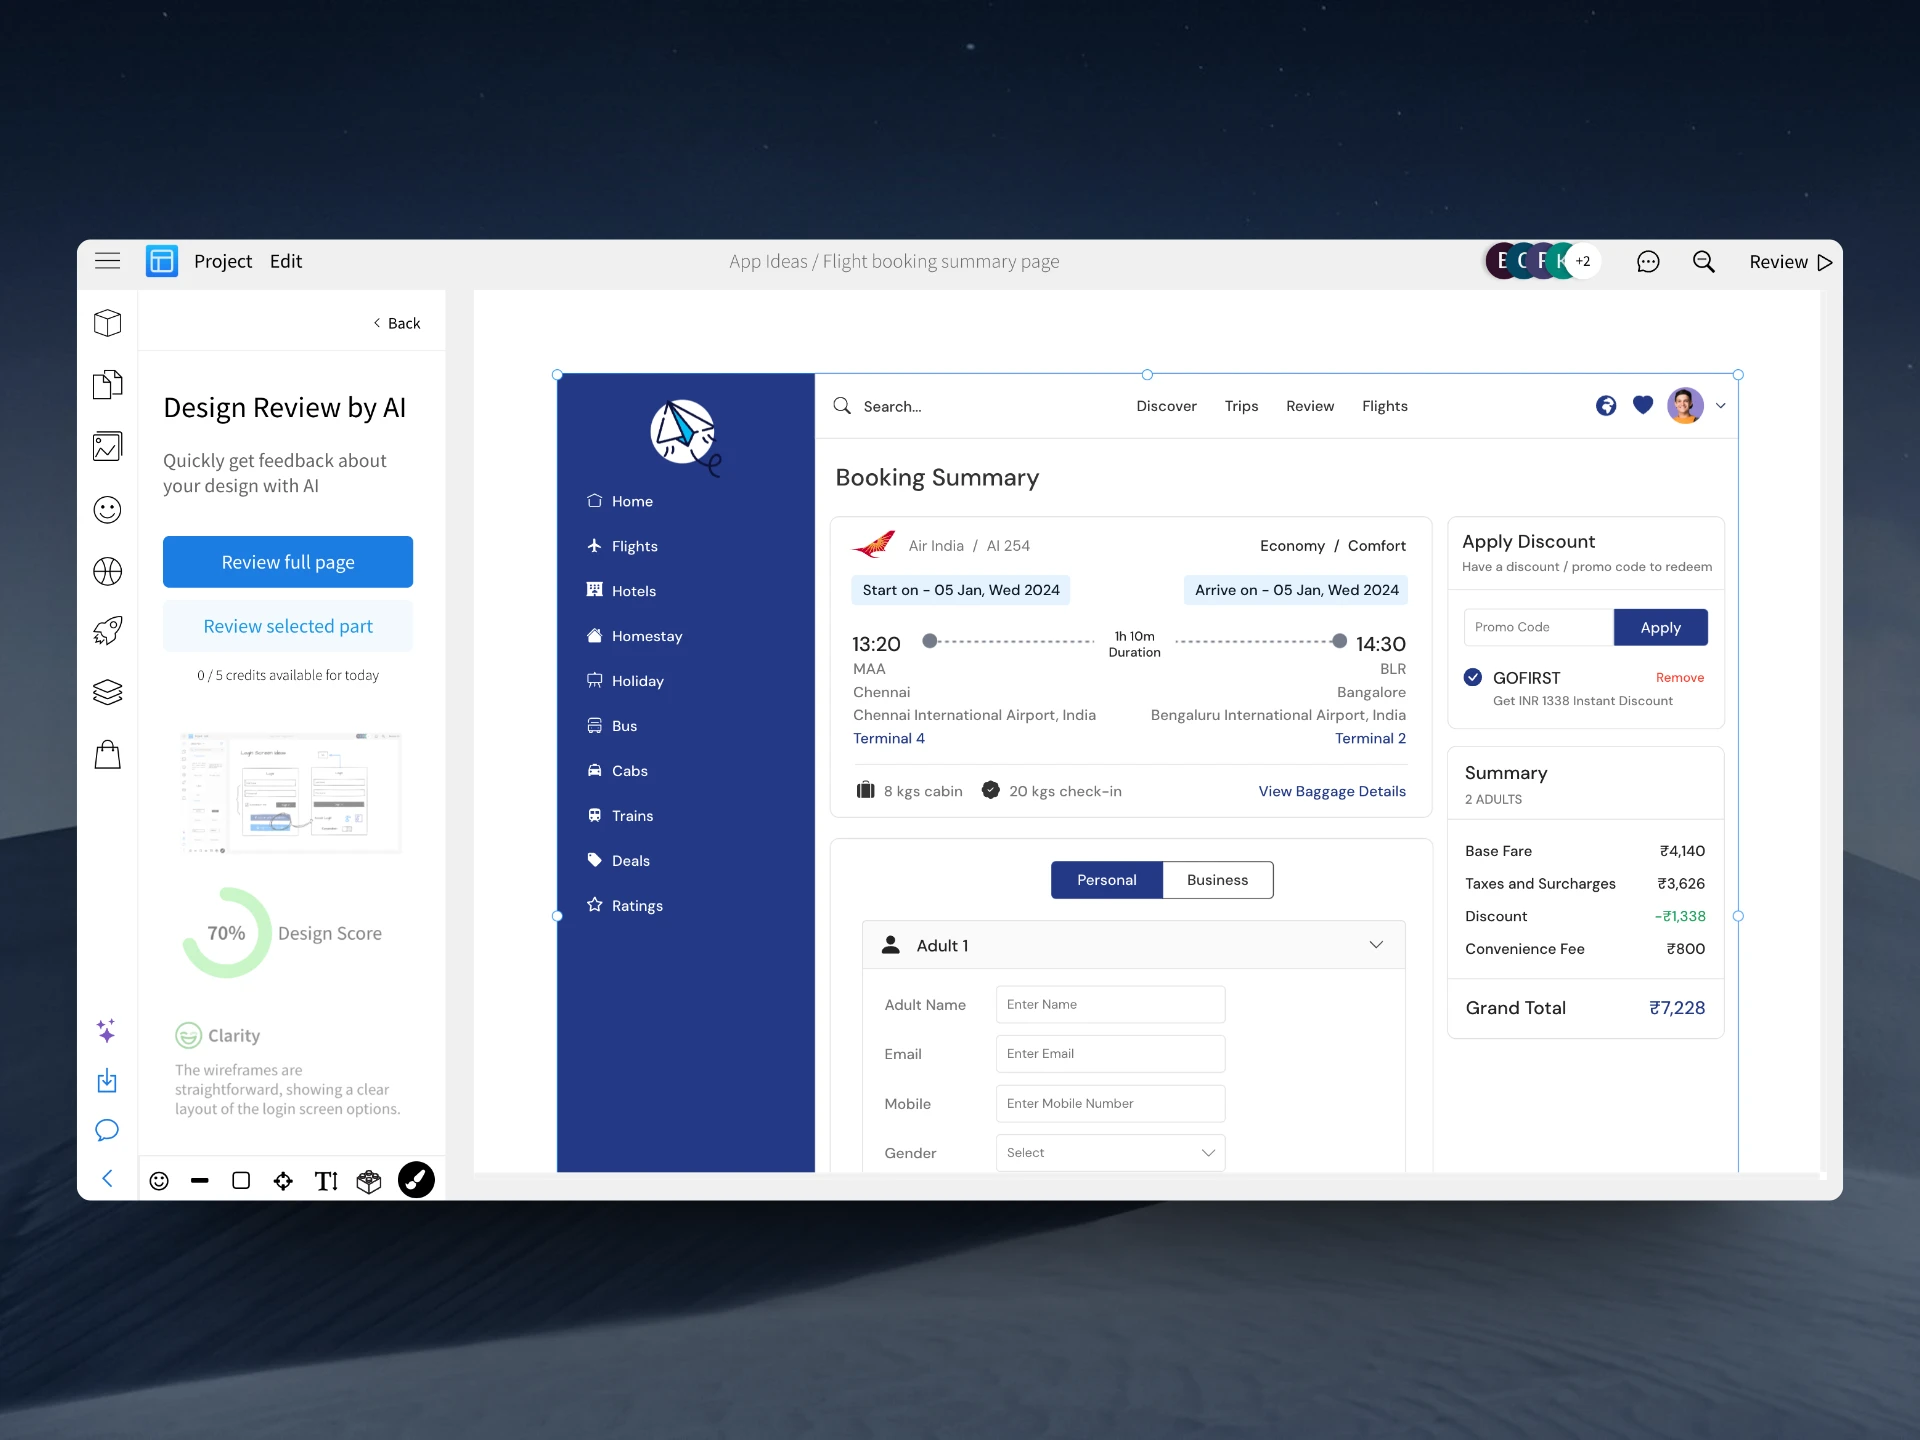Click the Enter Name input field
1920x1440 pixels.
(x=1110, y=1004)
